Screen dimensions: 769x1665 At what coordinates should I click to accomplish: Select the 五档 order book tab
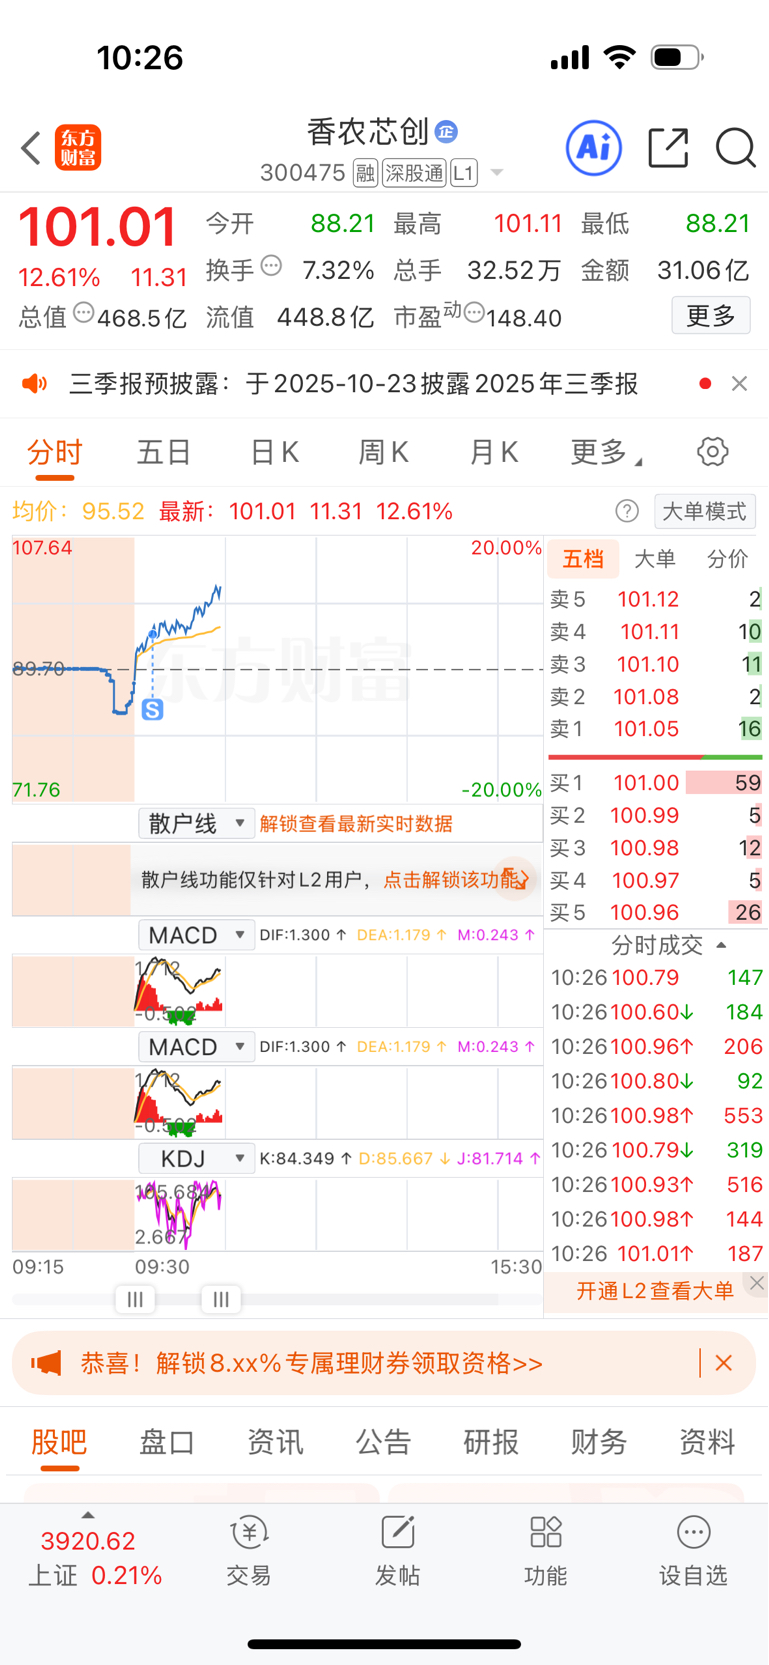[x=583, y=559]
